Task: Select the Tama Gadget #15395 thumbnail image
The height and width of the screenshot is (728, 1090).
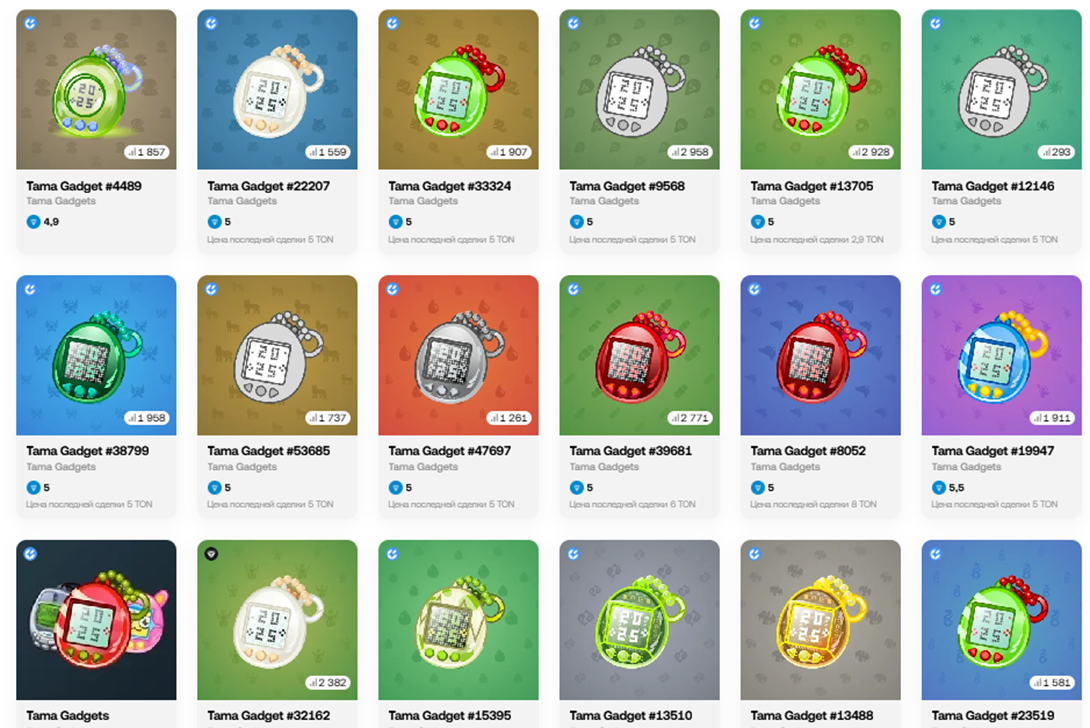Action: [458, 620]
